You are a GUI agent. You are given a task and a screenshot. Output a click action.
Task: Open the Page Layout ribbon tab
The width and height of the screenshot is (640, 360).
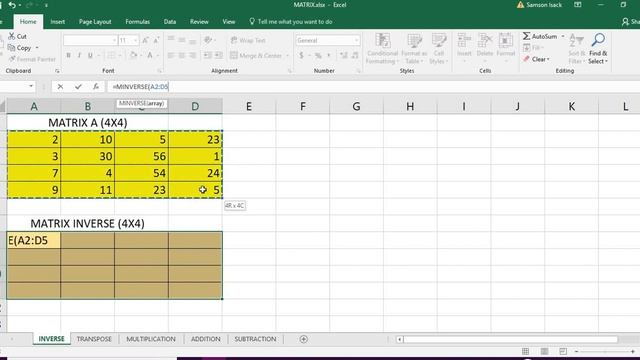(x=95, y=22)
